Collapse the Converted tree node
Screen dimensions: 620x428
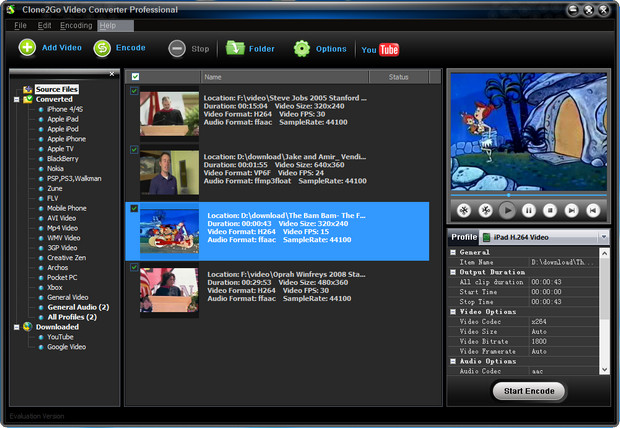[17, 100]
